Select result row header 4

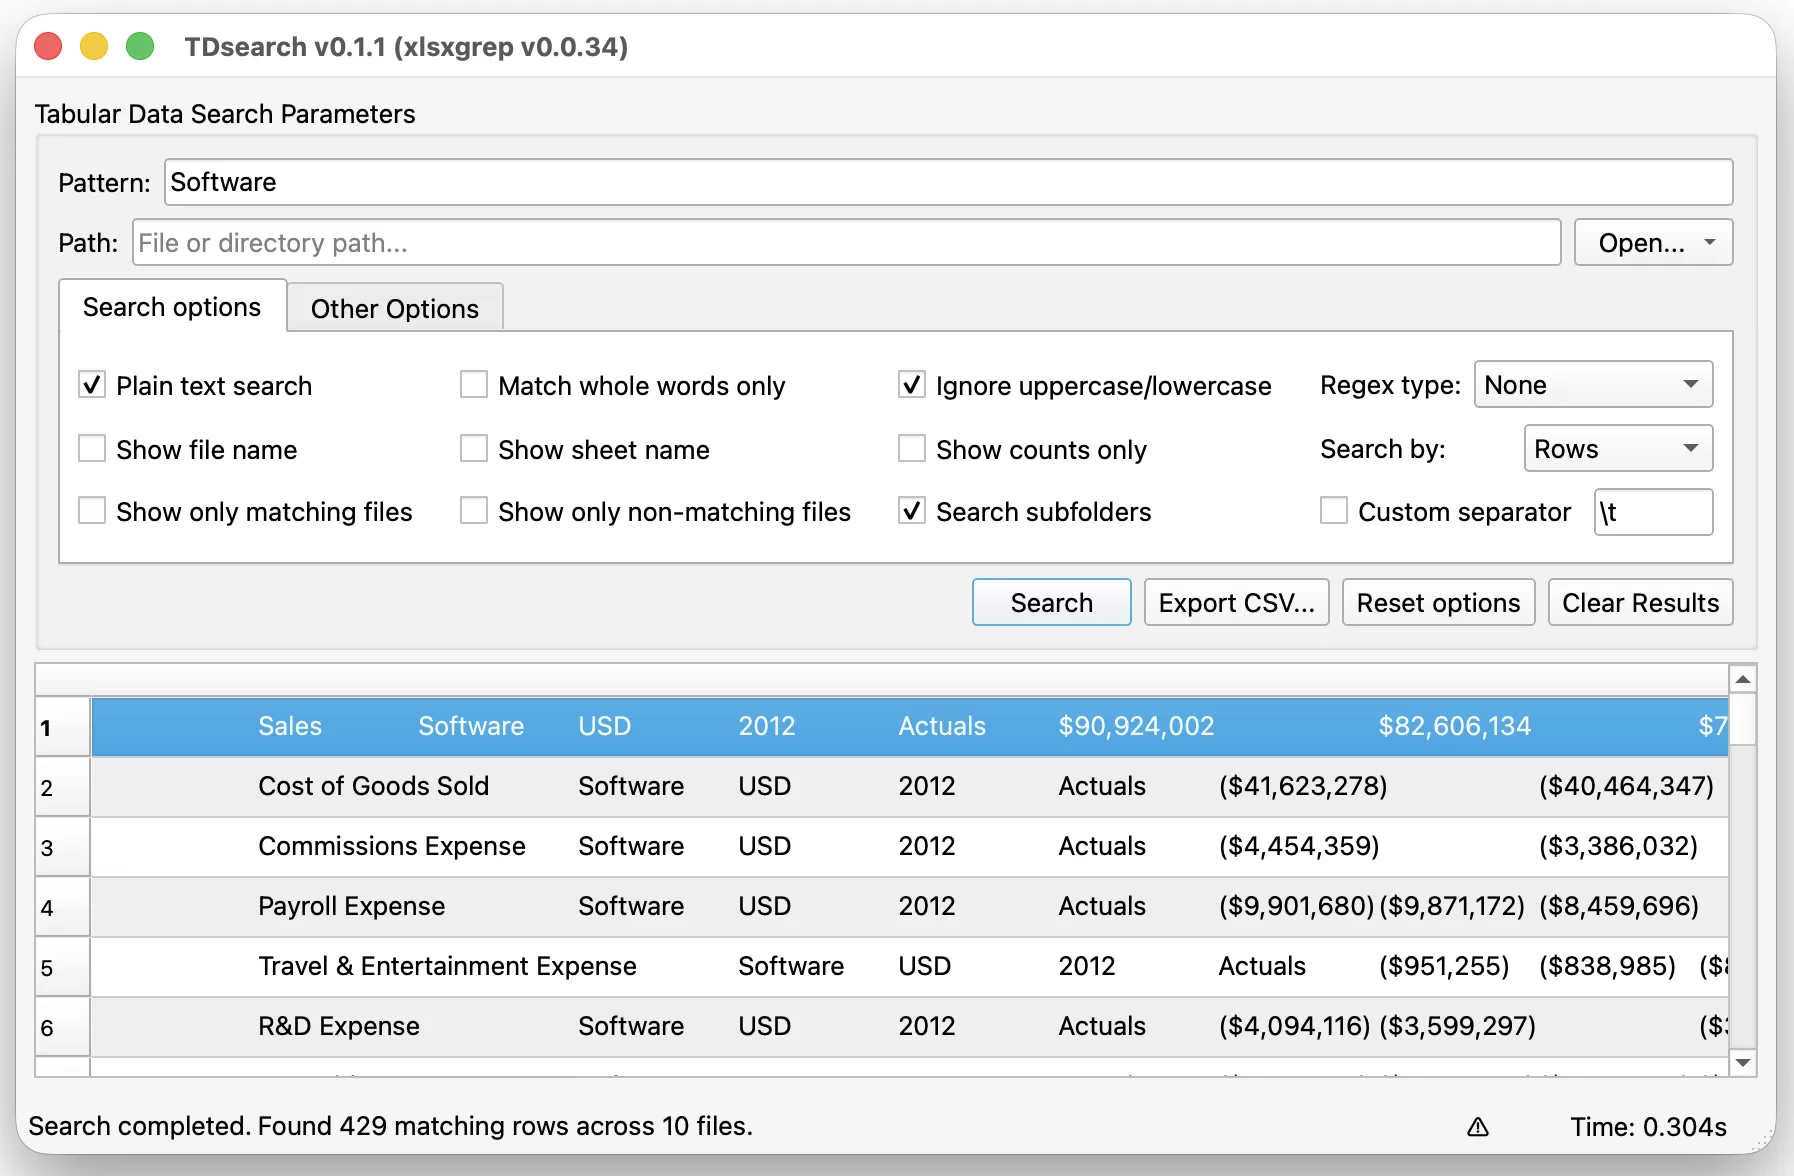pyautogui.click(x=63, y=907)
